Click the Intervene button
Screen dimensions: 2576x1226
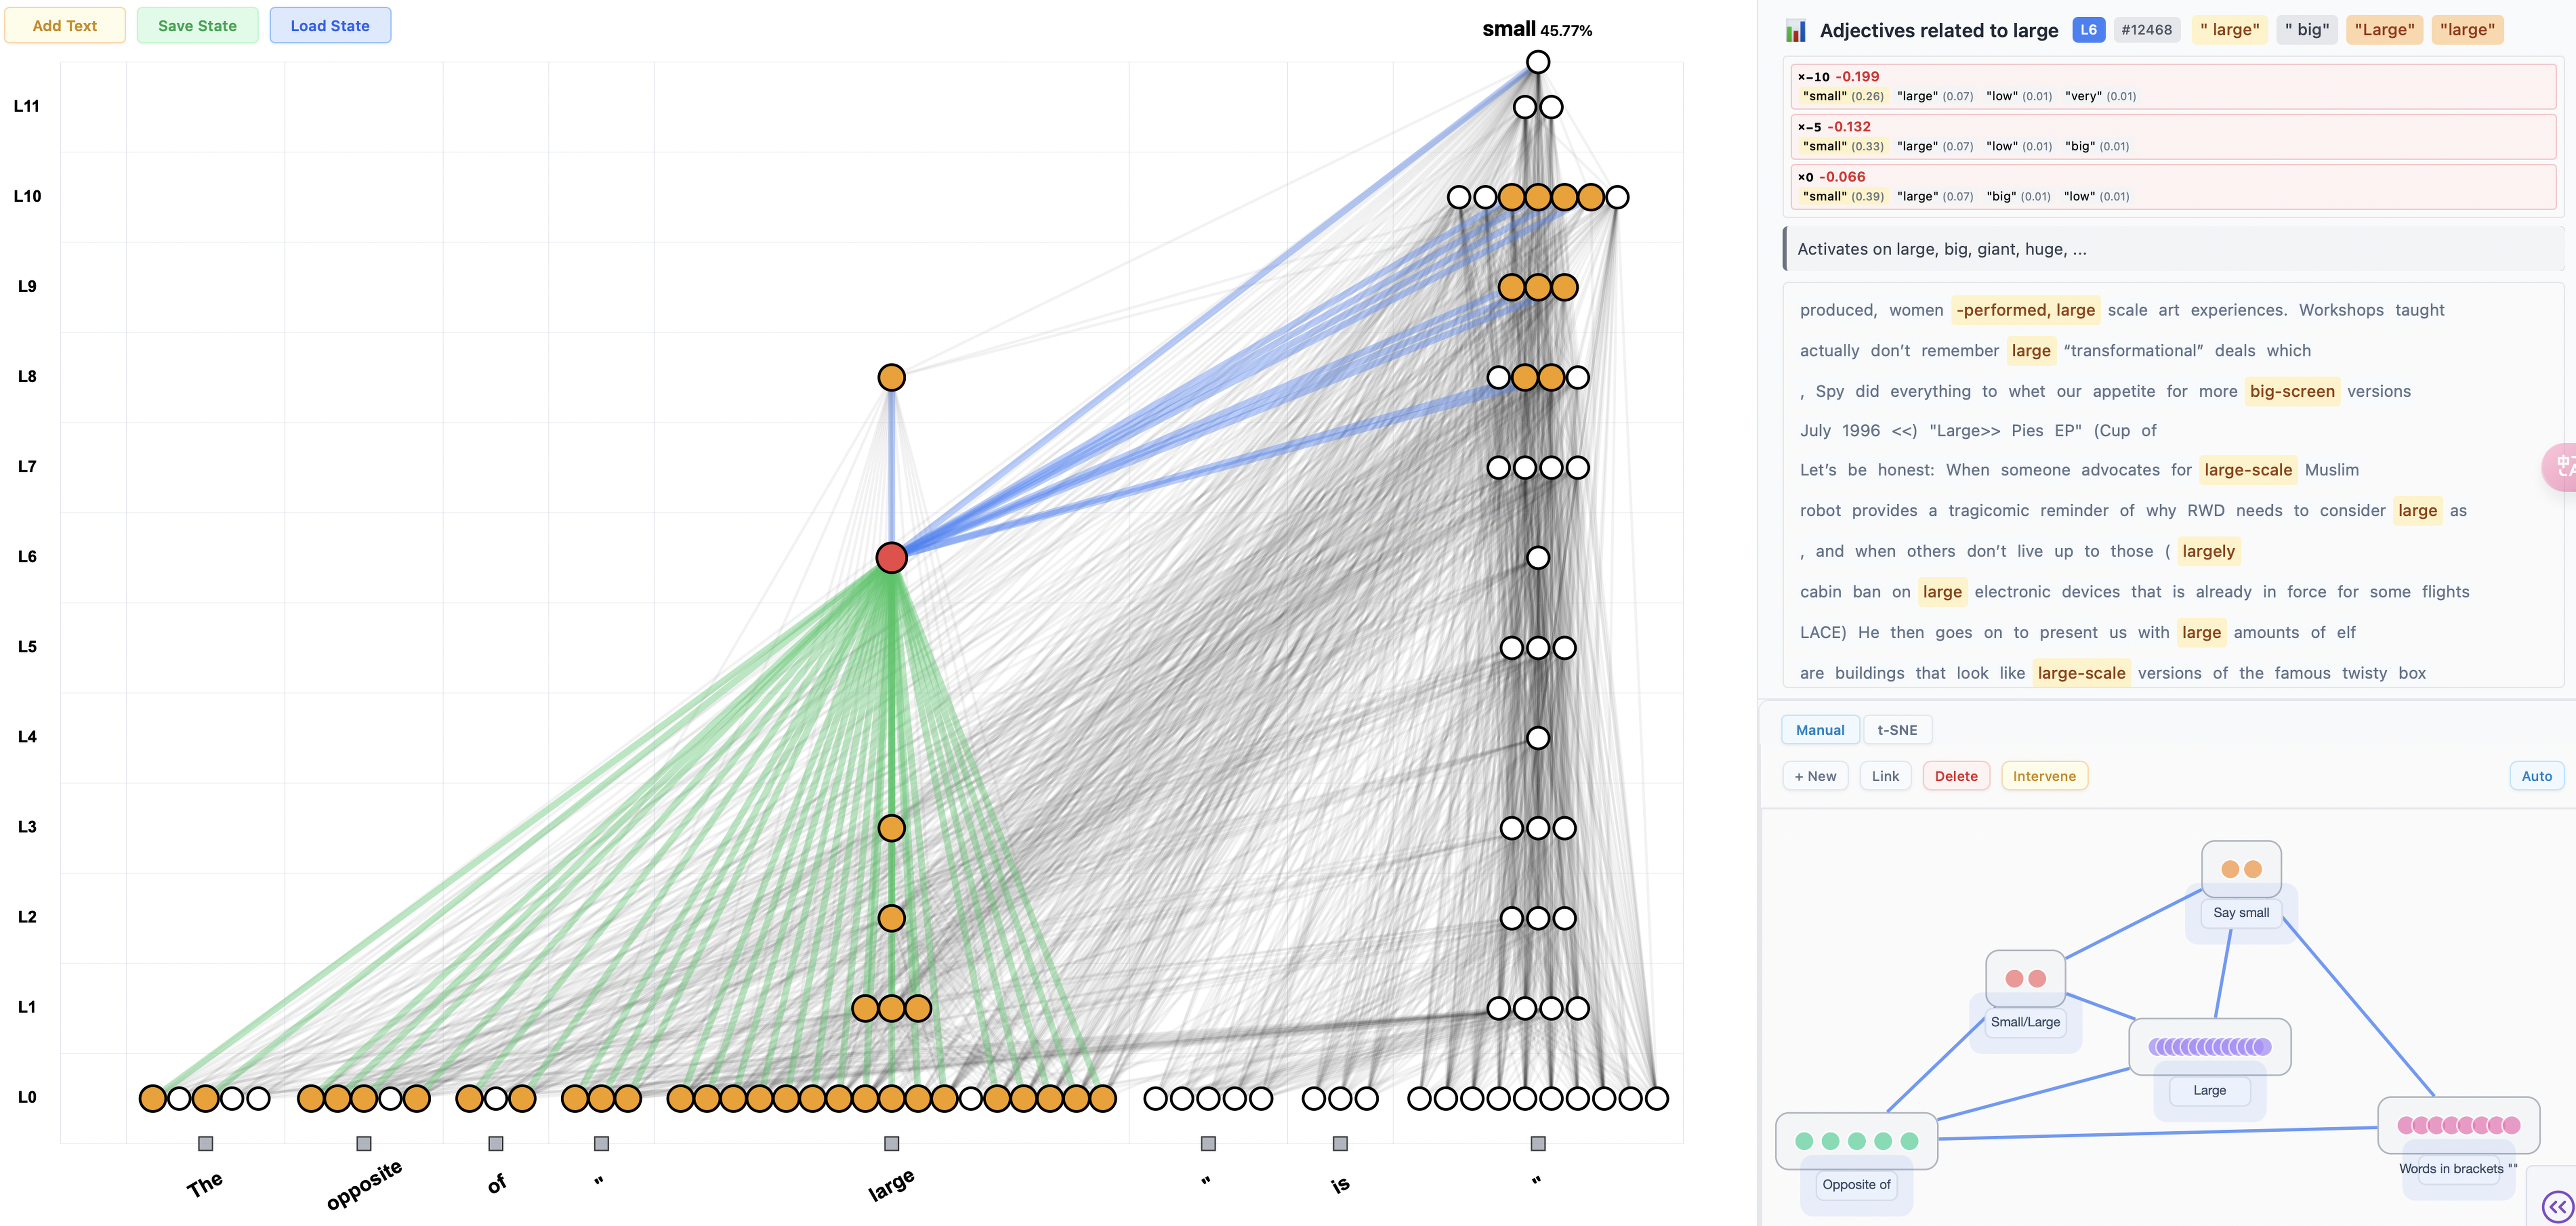(2044, 776)
